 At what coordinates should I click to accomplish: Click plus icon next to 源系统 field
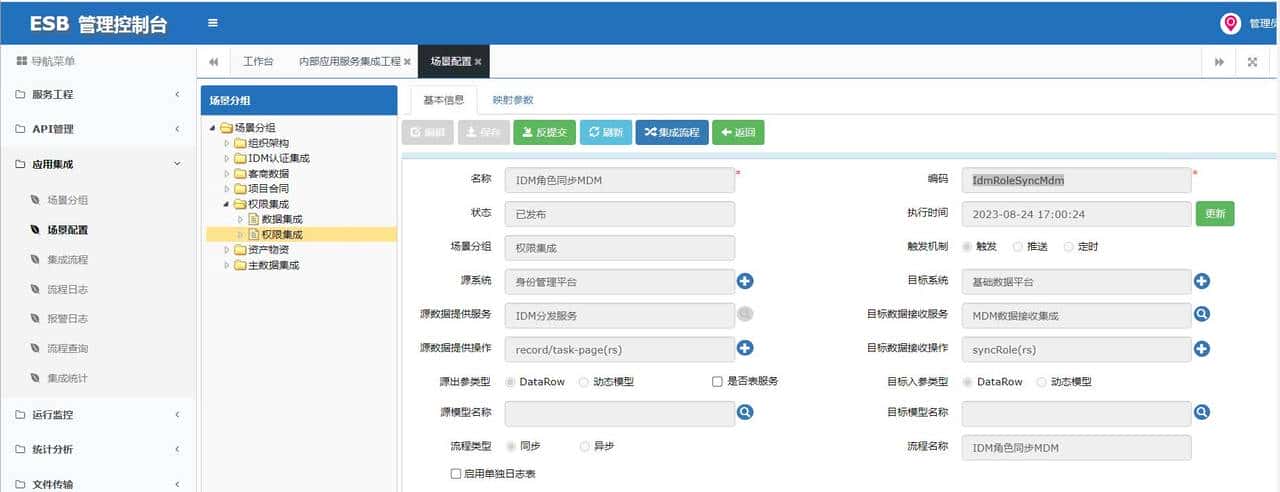745,281
